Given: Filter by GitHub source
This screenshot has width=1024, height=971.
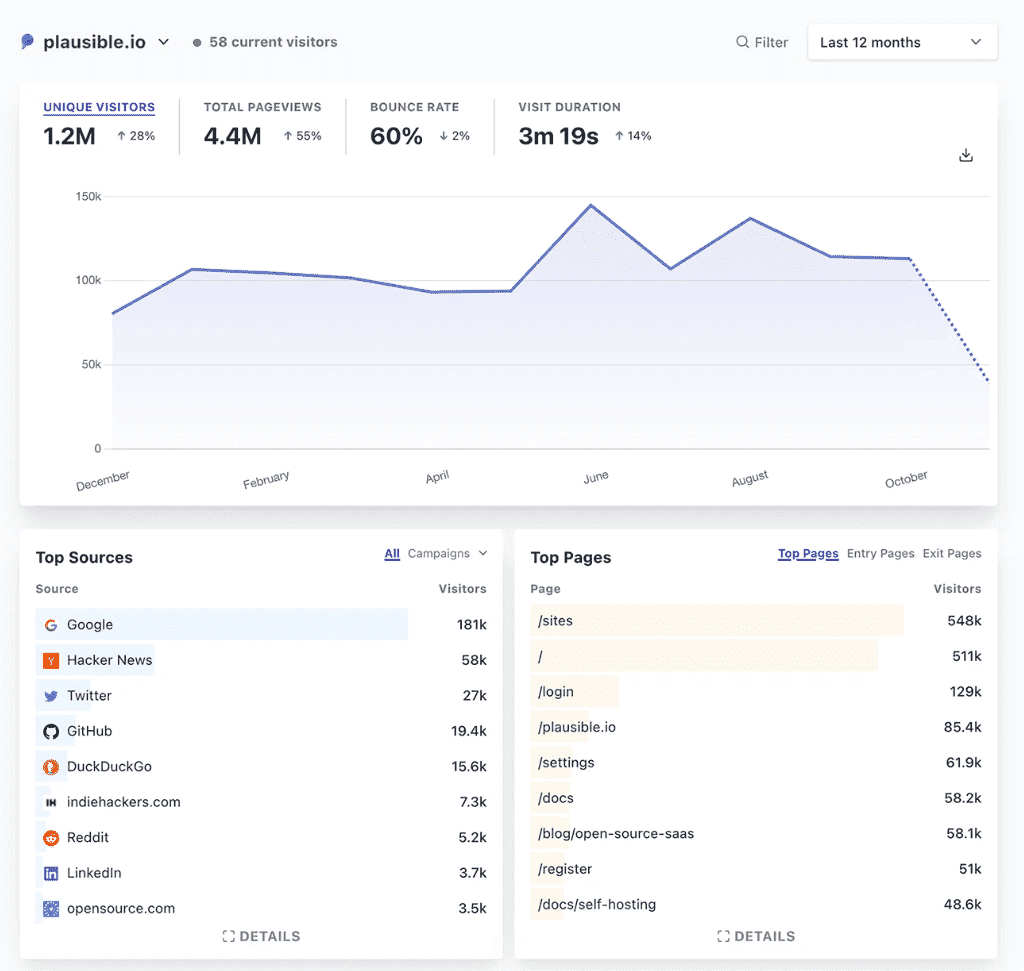Looking at the screenshot, I should pos(89,731).
